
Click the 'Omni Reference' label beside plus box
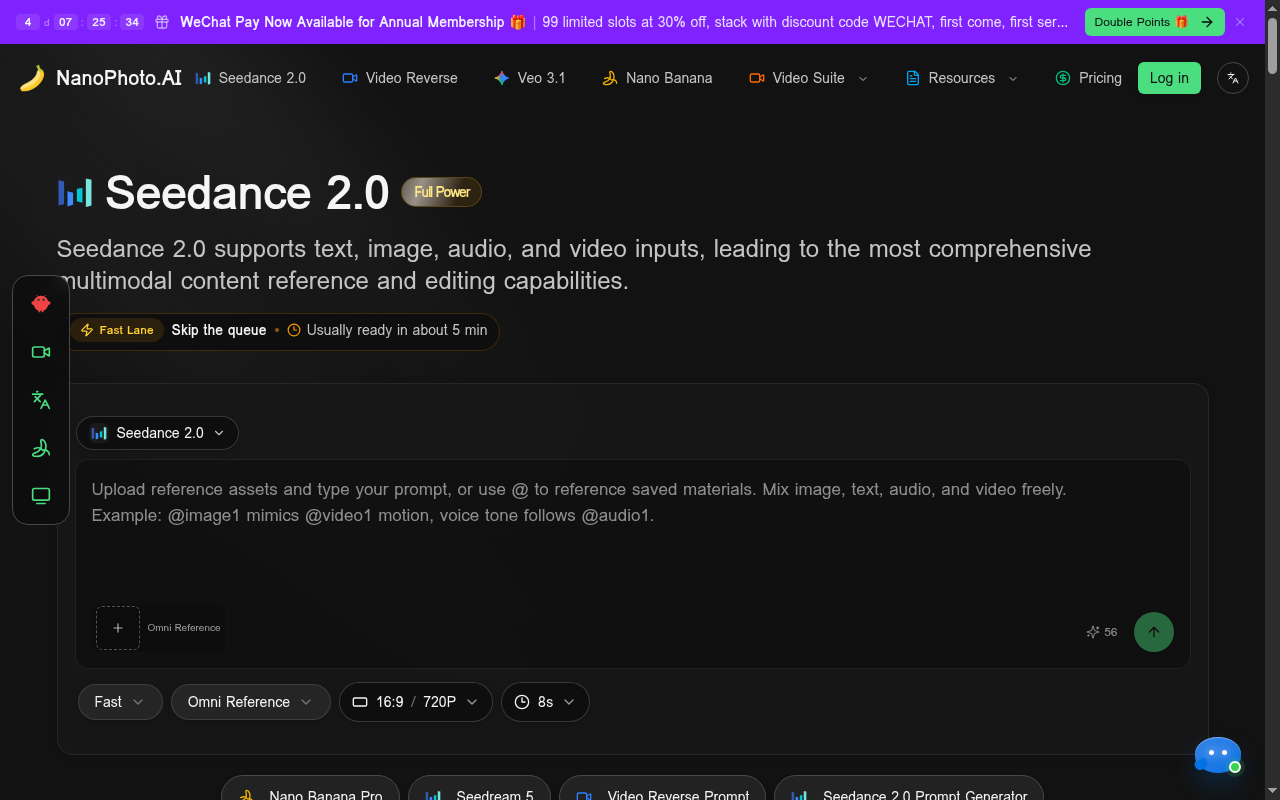184,628
